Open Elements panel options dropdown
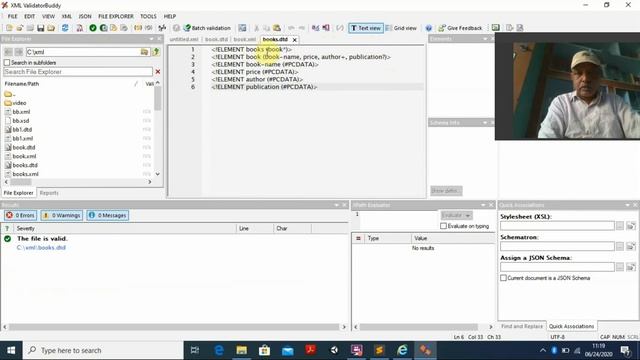 click(485, 39)
